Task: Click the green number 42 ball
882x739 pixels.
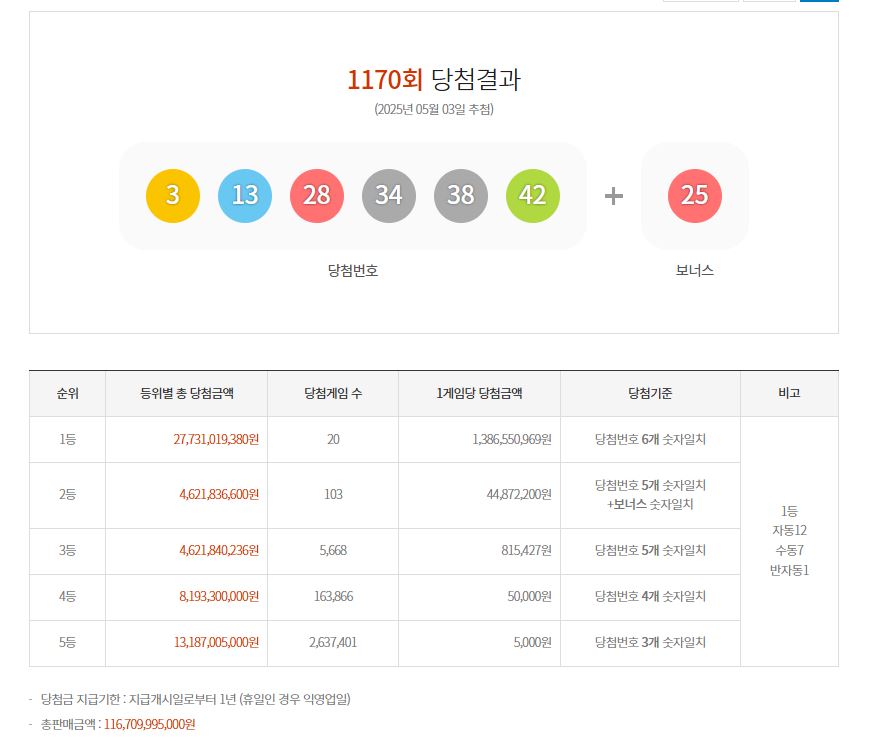Action: pyautogui.click(x=533, y=196)
